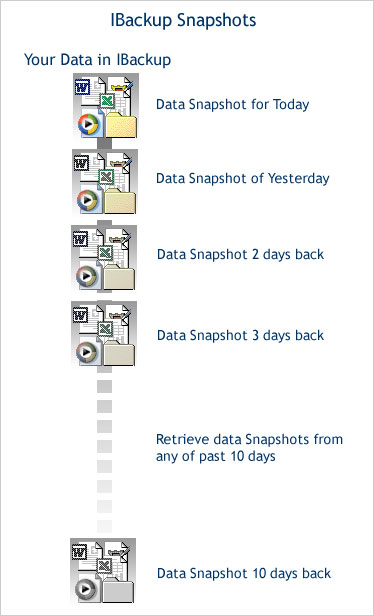Screen dimensions: 374x616
Task: Click the media player icon in 10 days back snapshot
Action: [86, 588]
